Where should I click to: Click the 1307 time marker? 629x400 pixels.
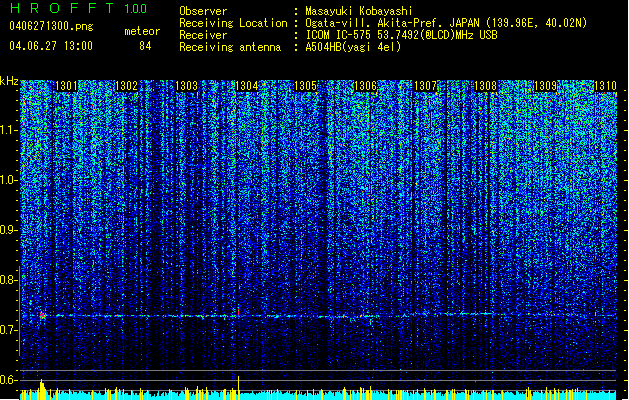[x=425, y=86]
